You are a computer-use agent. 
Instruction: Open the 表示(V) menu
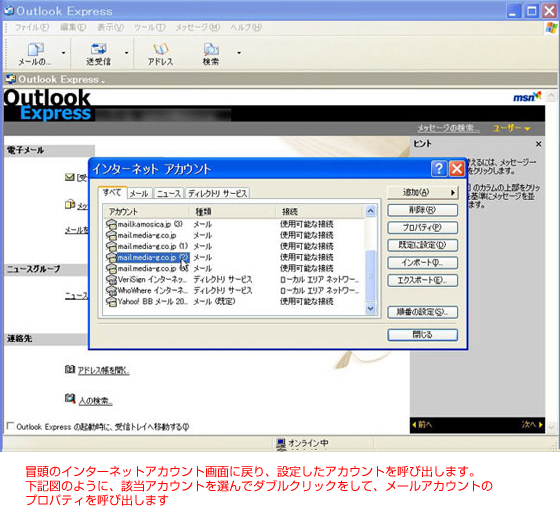coord(110,27)
